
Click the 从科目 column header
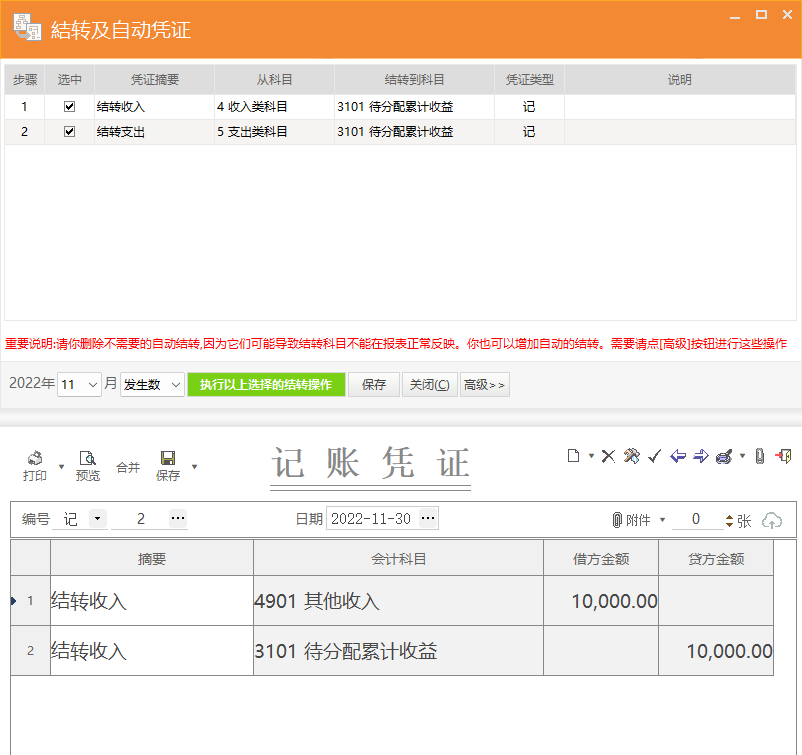[274, 79]
